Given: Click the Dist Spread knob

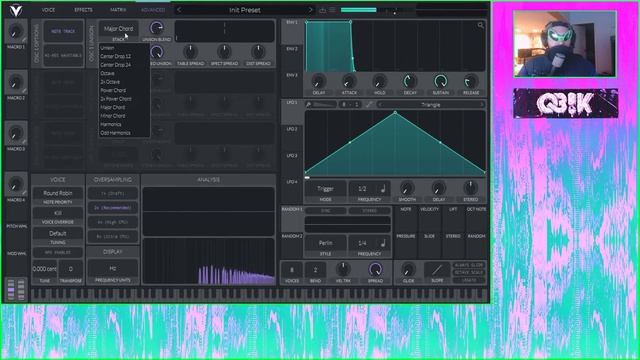Looking at the screenshot, I should 258,52.
